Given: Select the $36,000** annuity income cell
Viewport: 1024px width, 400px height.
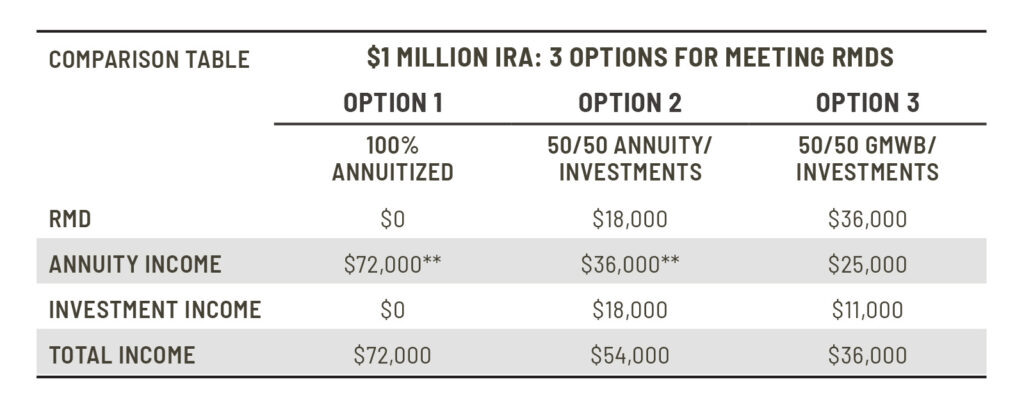Looking at the screenshot, I should (x=629, y=265).
